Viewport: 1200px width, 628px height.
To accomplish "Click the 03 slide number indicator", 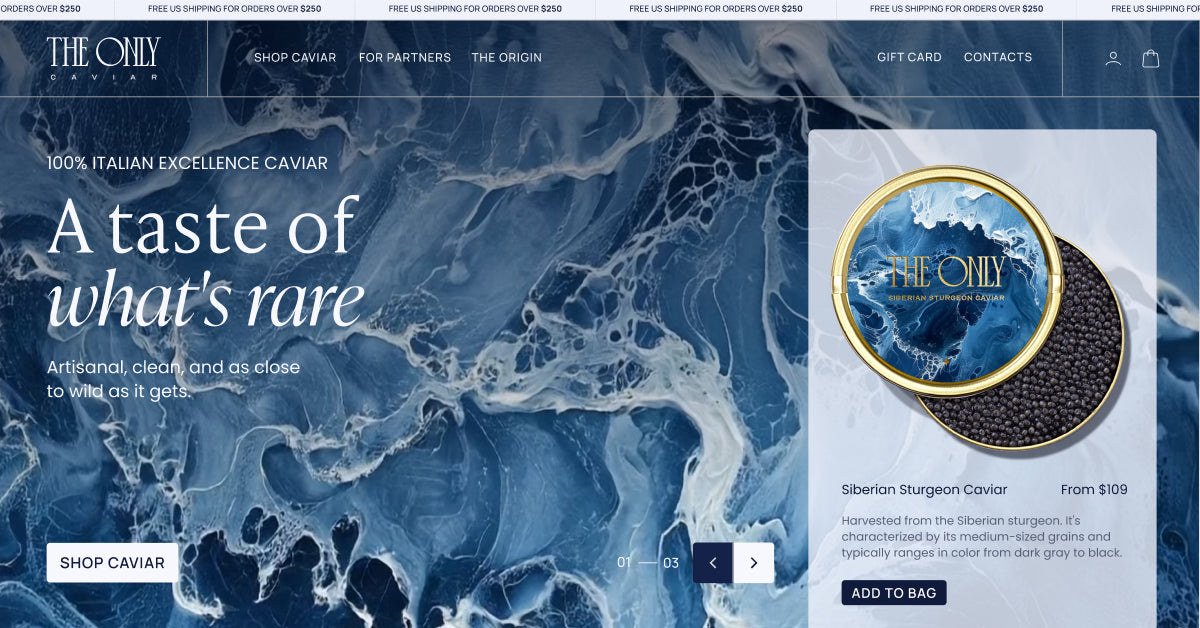I will [671, 563].
